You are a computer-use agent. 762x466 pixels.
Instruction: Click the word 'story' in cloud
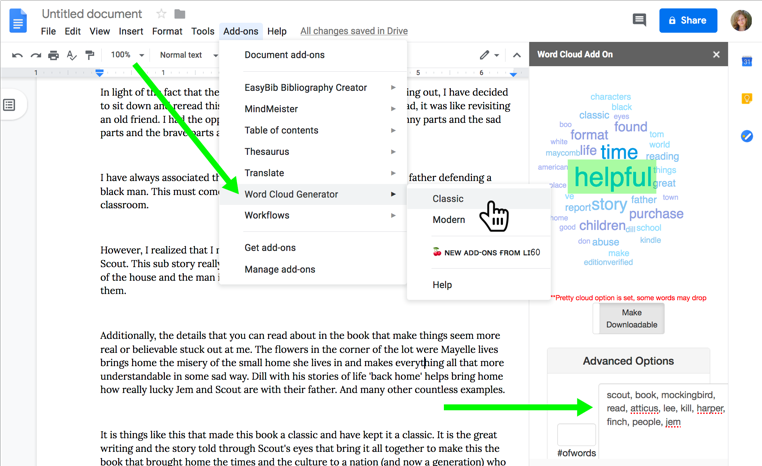click(x=609, y=205)
